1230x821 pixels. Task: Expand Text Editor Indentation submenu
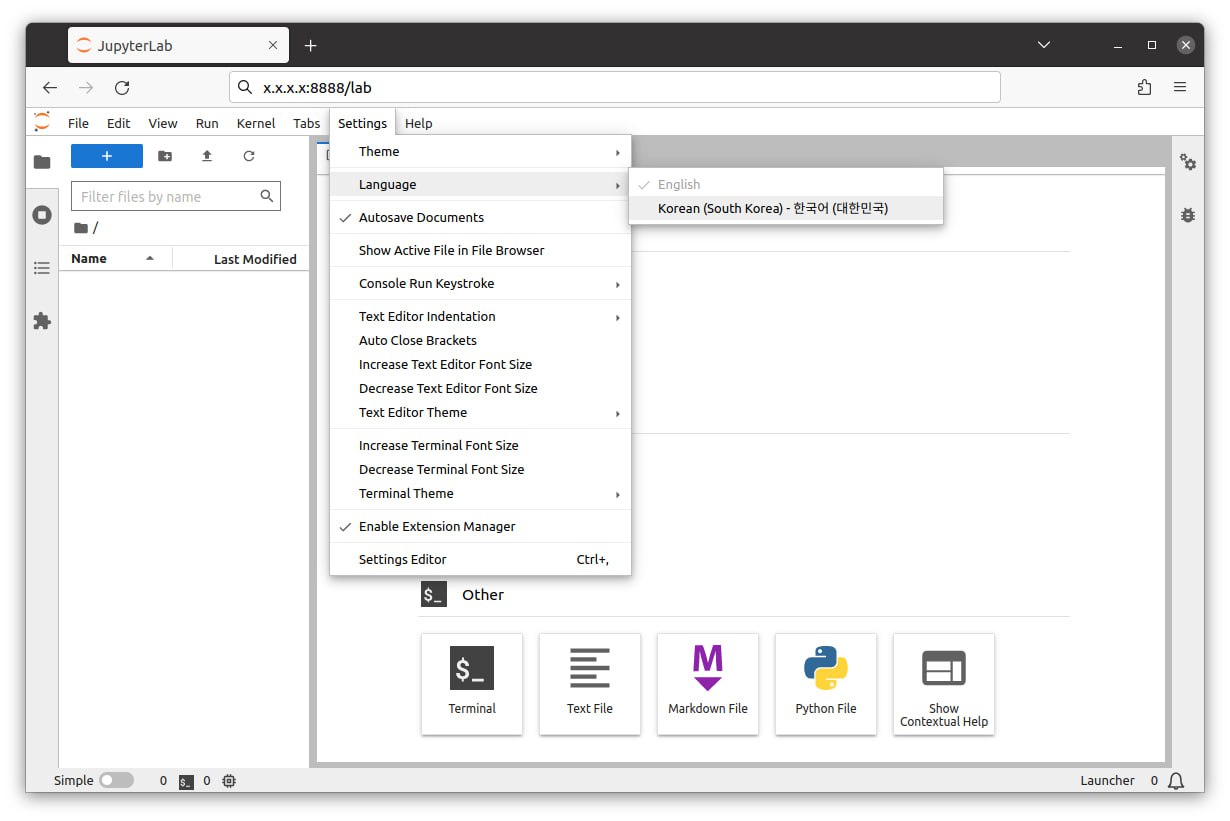480,316
